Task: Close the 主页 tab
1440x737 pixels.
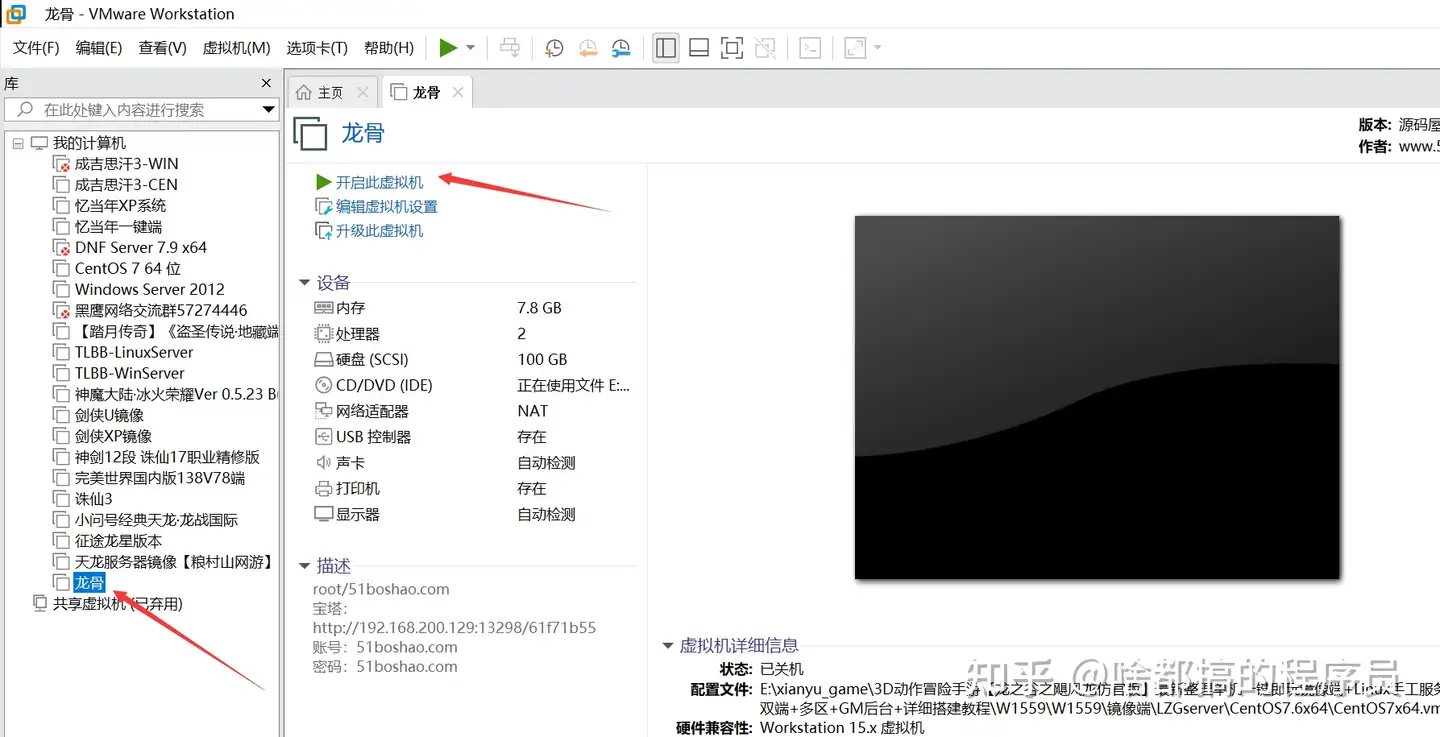Action: coord(362,92)
